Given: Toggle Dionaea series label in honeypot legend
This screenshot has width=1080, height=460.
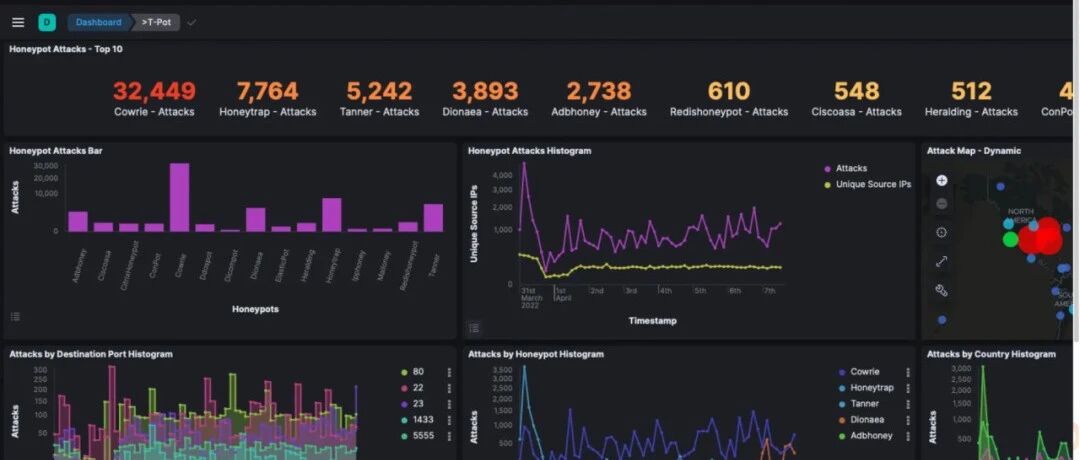Looking at the screenshot, I should [x=867, y=419].
